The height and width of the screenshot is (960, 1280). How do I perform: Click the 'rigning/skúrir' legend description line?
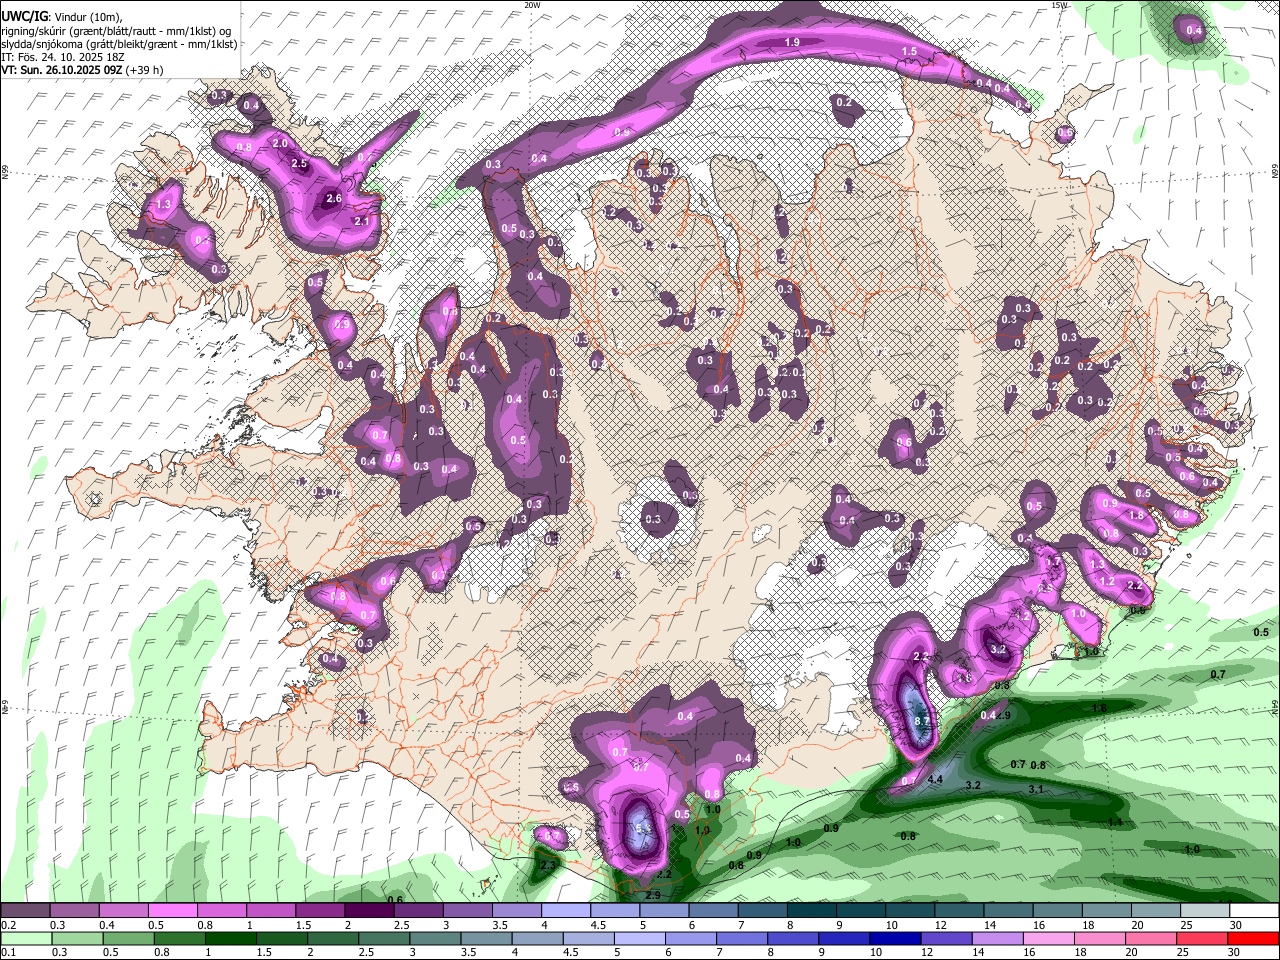click(116, 31)
